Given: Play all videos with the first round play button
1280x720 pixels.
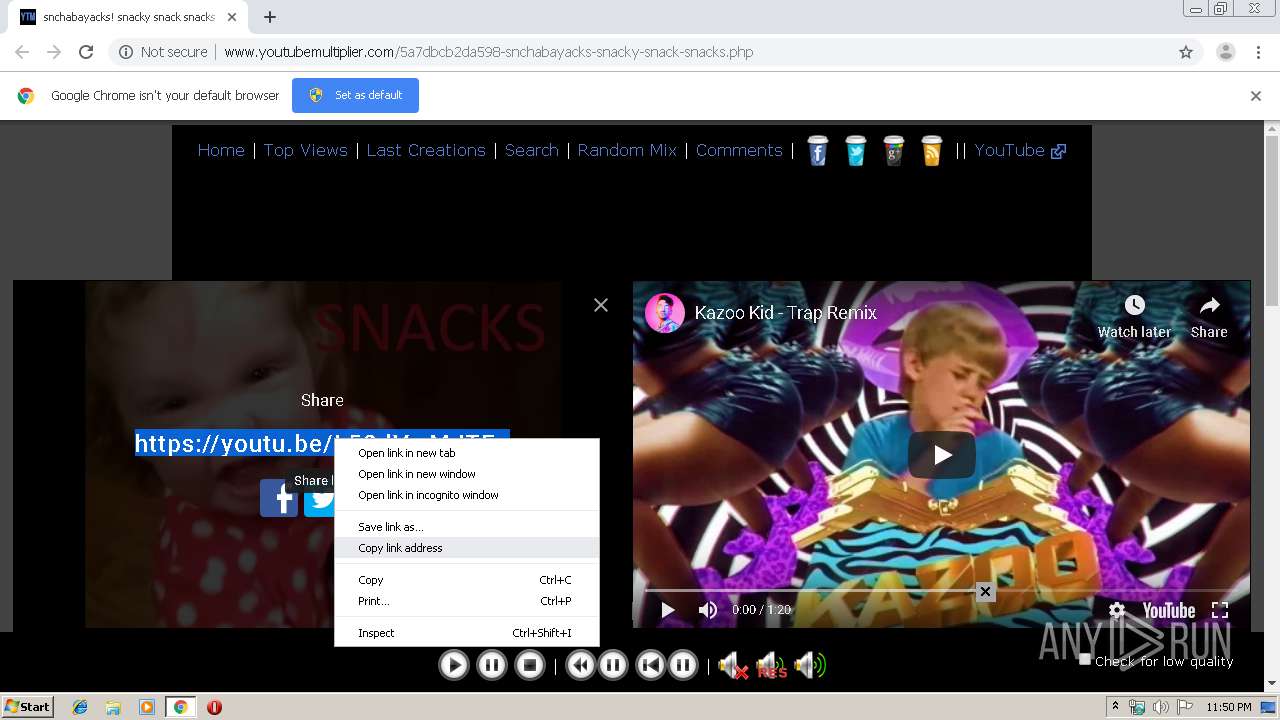Looking at the screenshot, I should click(x=454, y=665).
